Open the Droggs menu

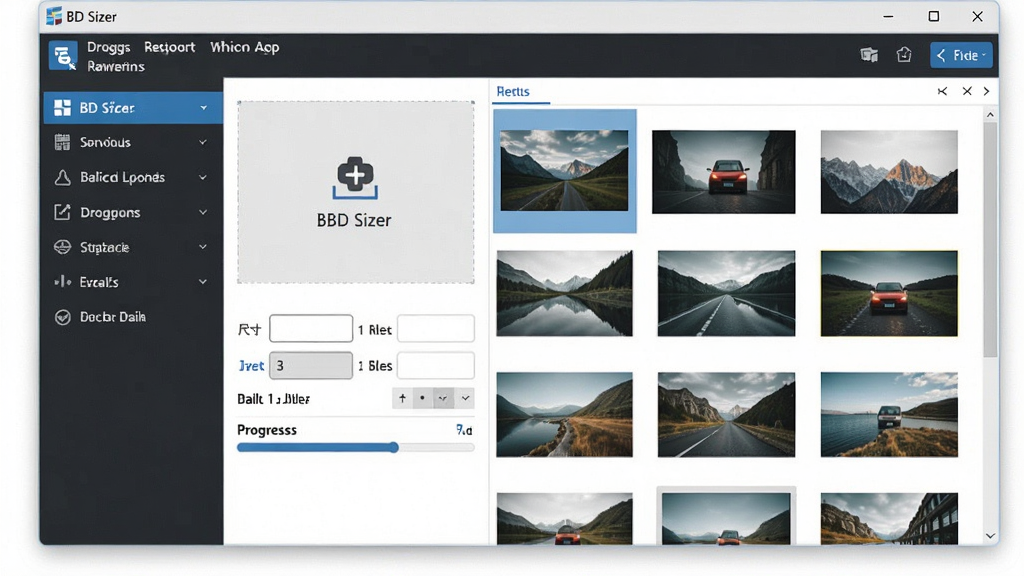[x=108, y=48]
